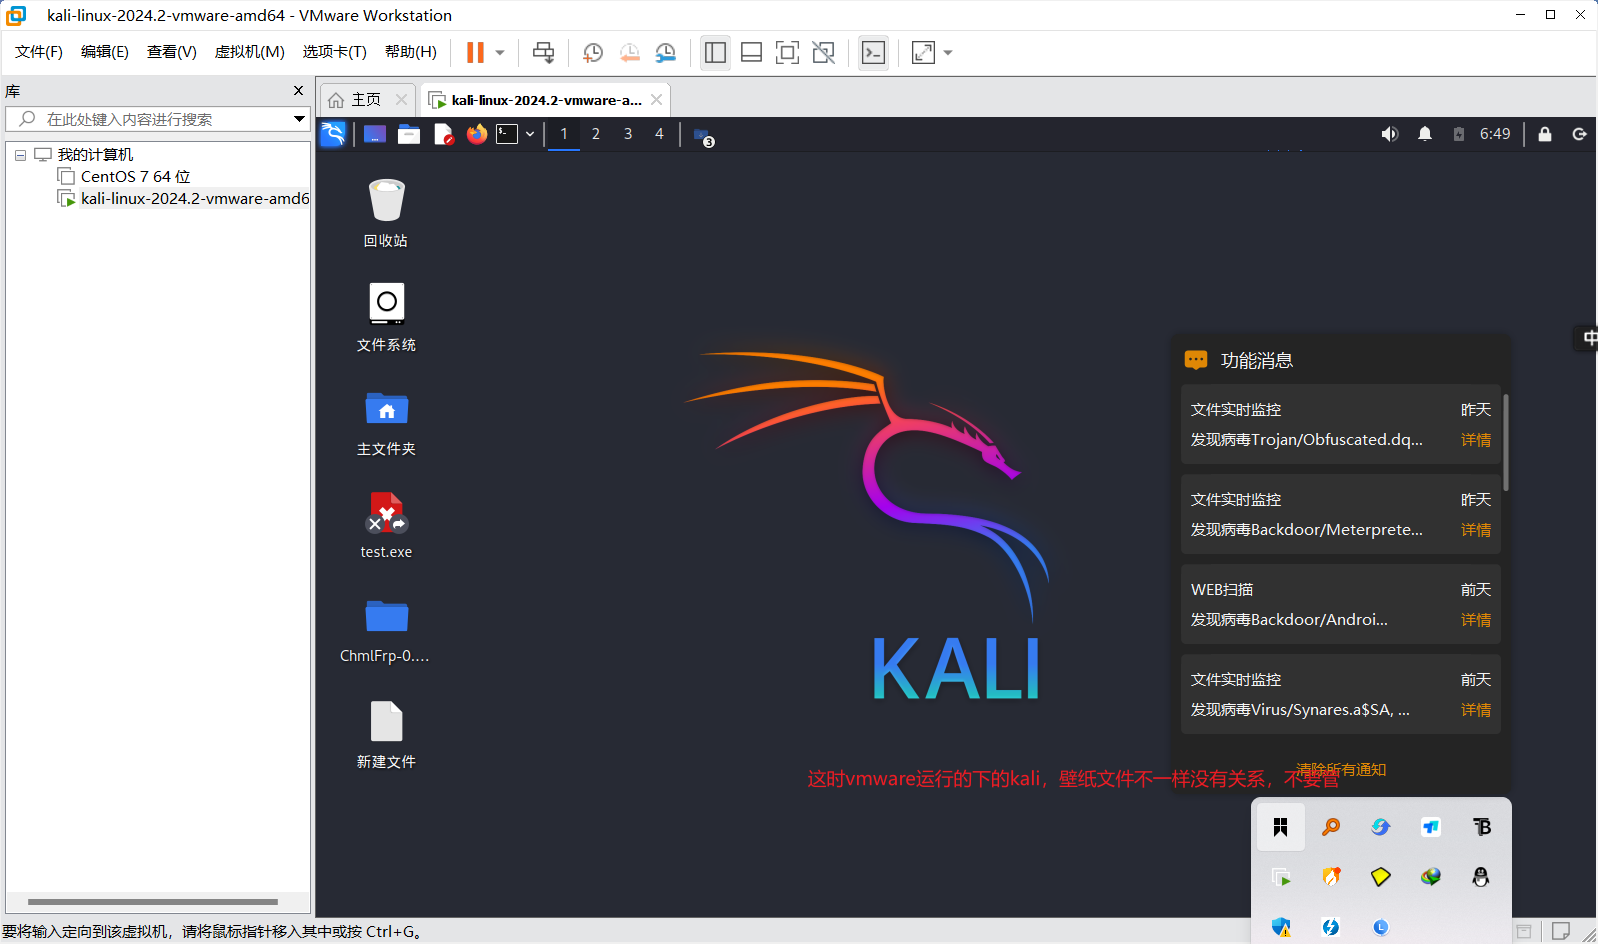Close the library panel with X

point(298,91)
